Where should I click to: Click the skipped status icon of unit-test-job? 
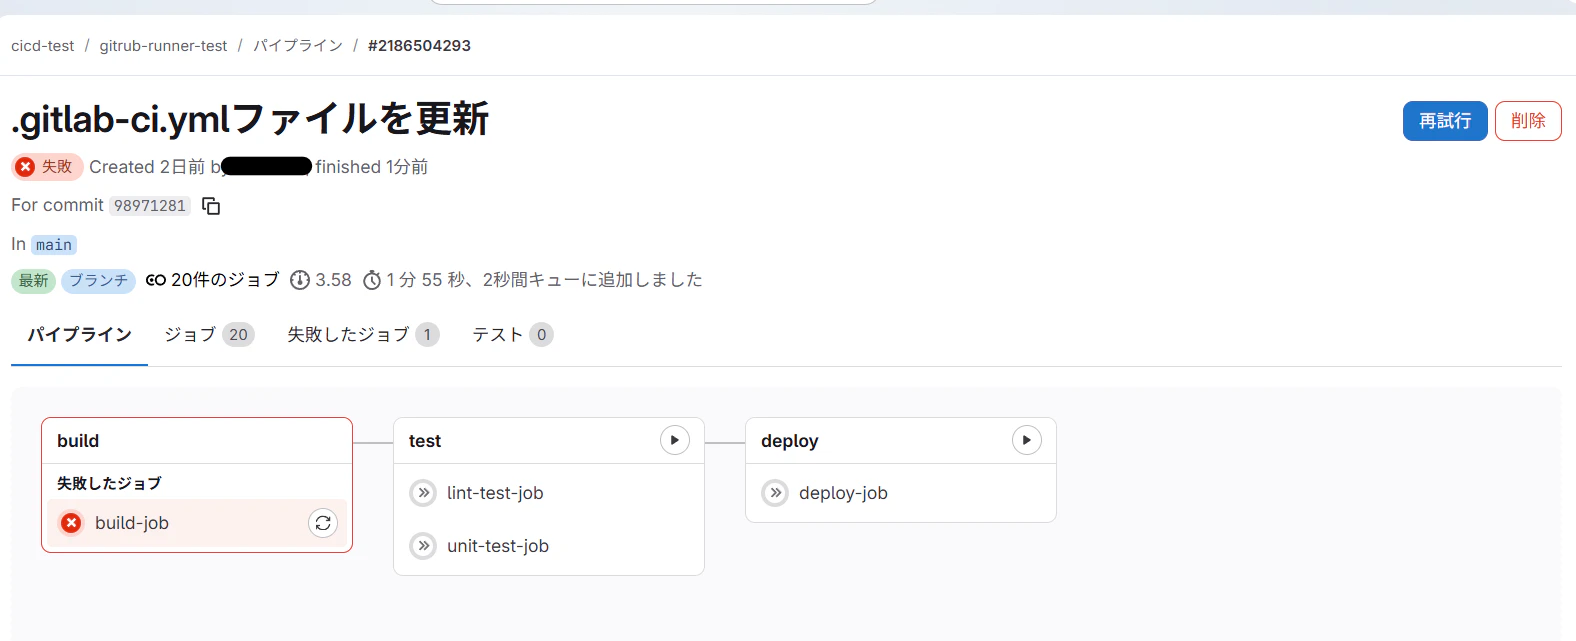(x=423, y=546)
